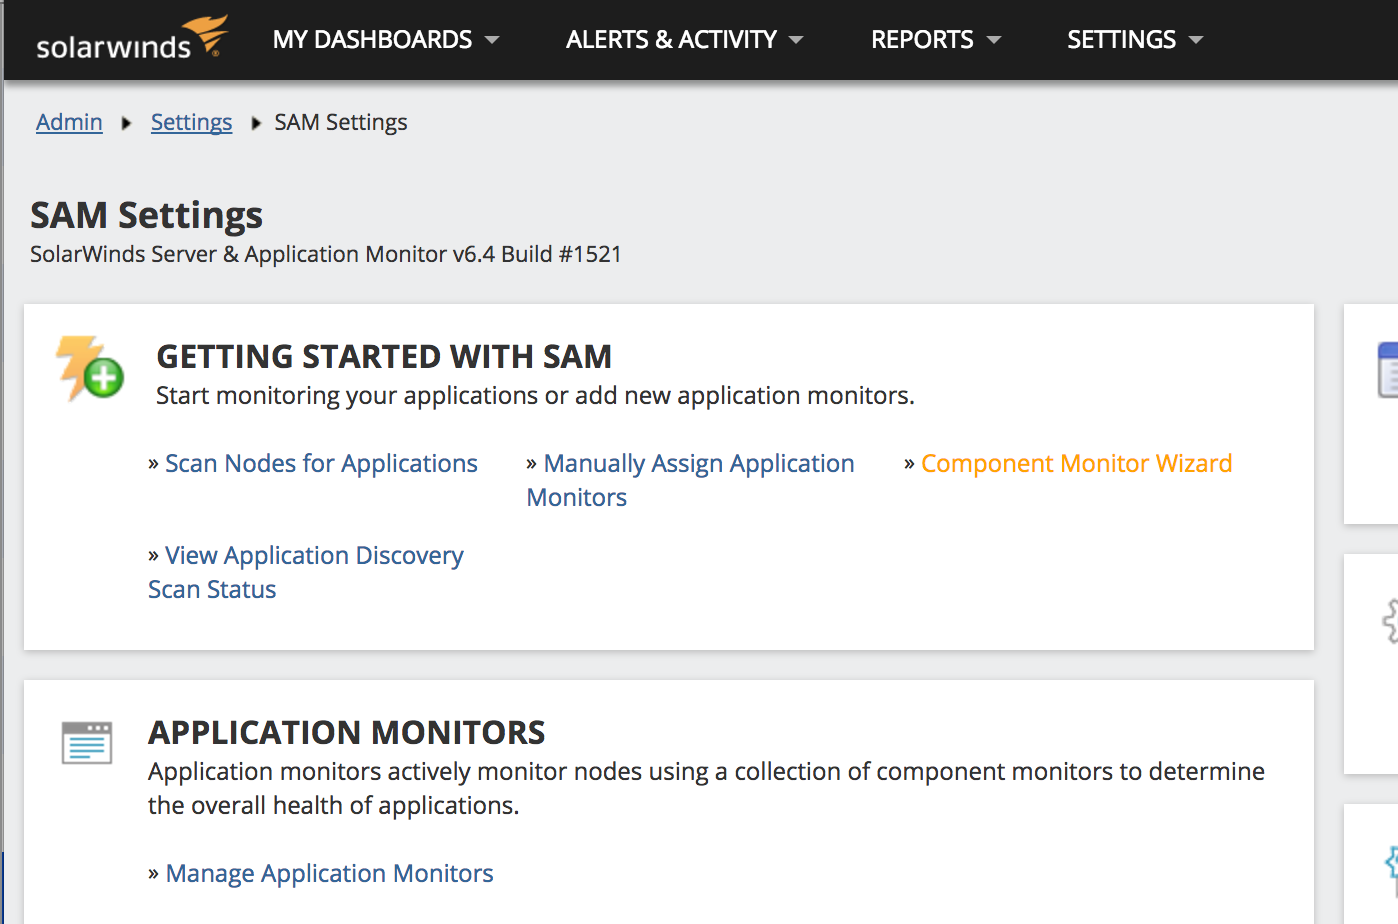Click the lightning bolt Getting Started icon
The height and width of the screenshot is (924, 1398).
click(89, 368)
